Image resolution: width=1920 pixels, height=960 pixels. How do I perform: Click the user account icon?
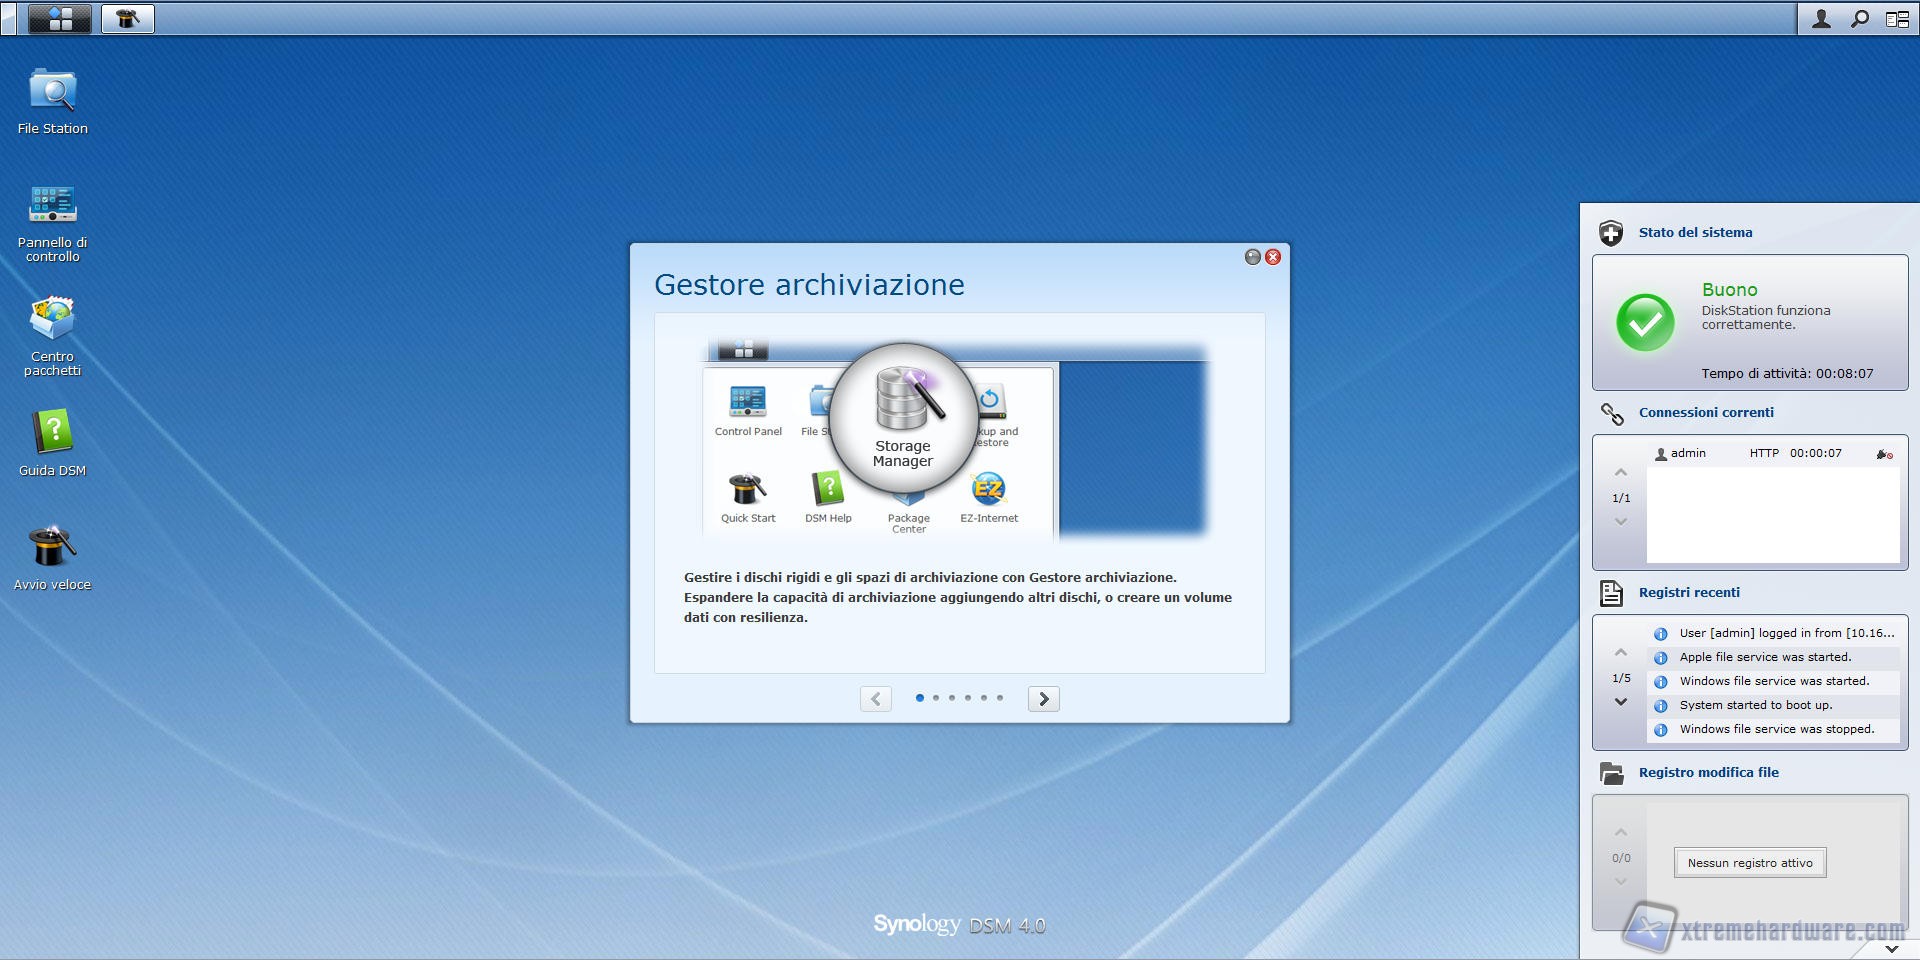tap(1821, 19)
